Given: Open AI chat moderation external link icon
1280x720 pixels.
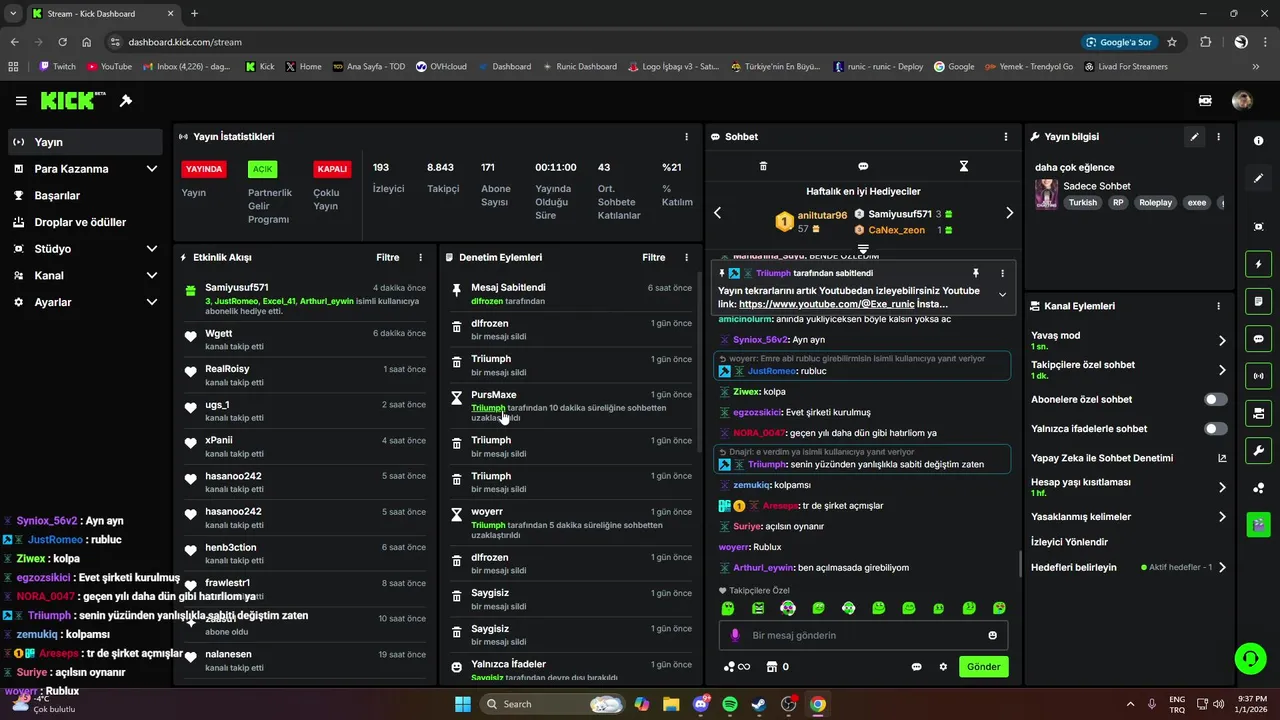Looking at the screenshot, I should (1222, 458).
